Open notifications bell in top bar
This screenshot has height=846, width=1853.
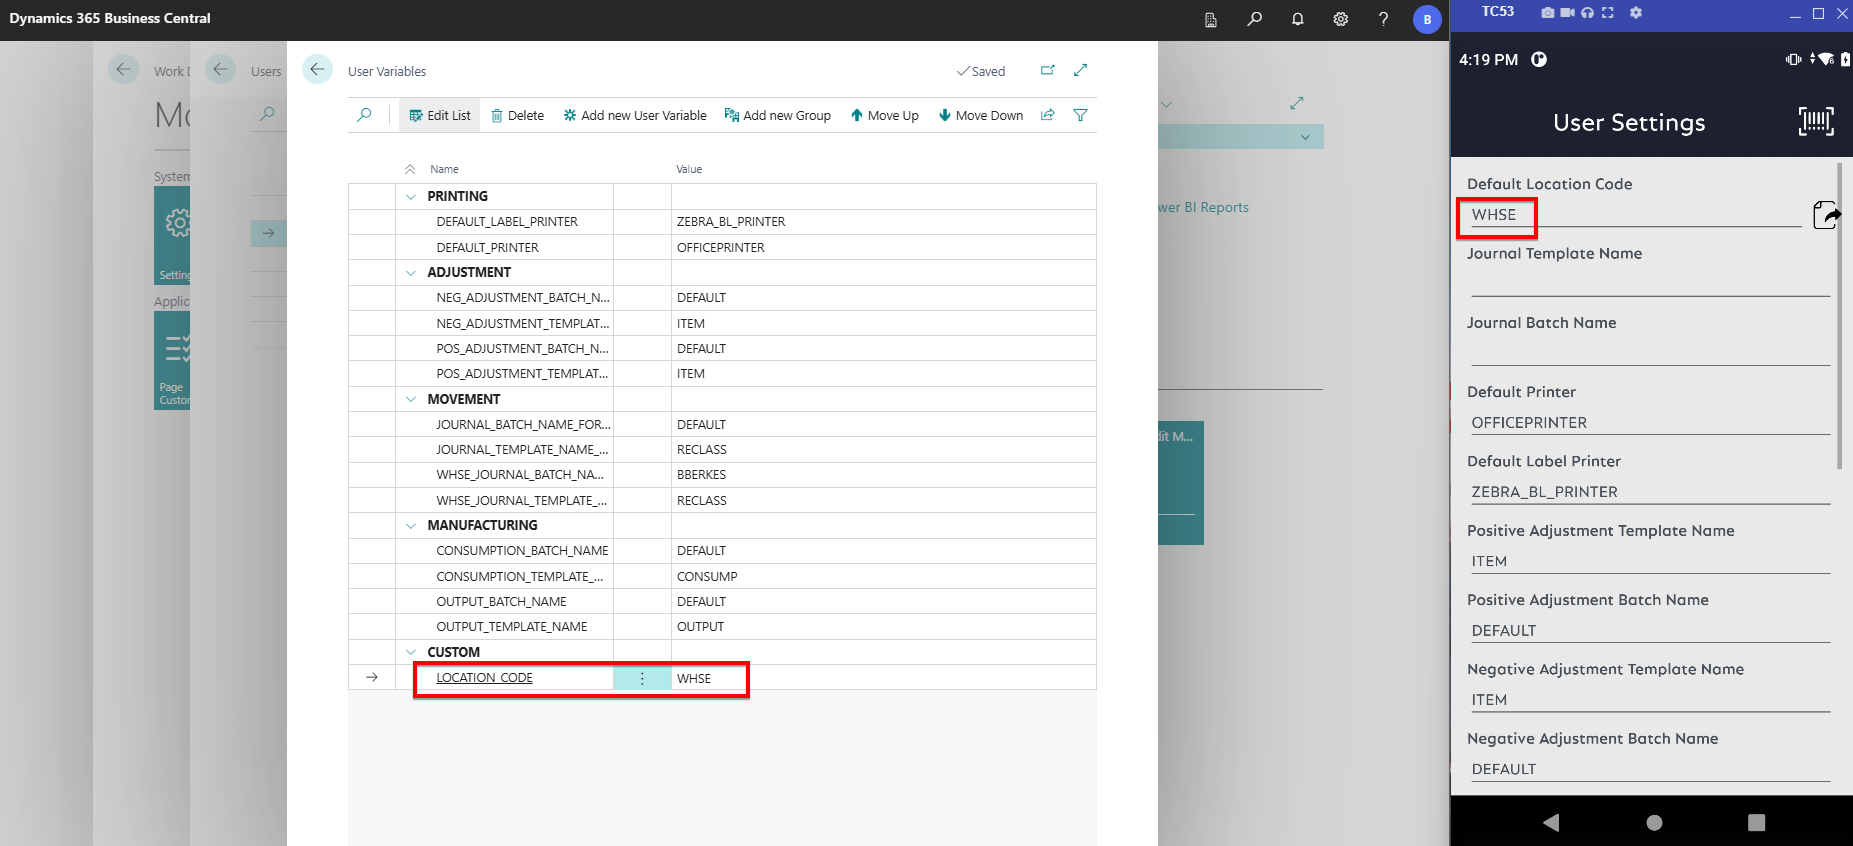(1297, 19)
